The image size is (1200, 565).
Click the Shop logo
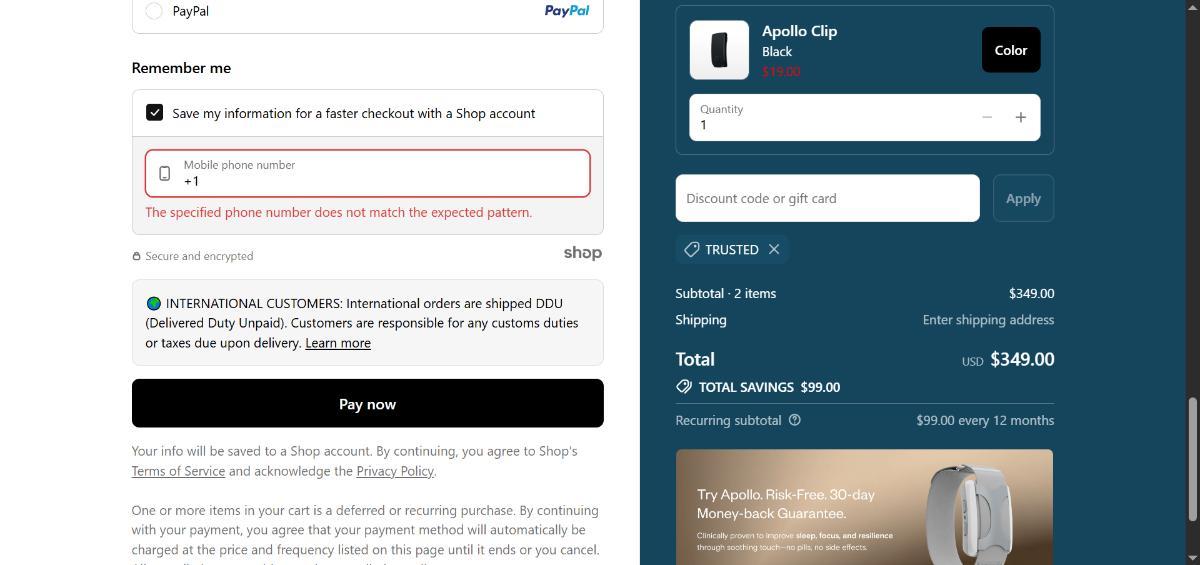[582, 254]
